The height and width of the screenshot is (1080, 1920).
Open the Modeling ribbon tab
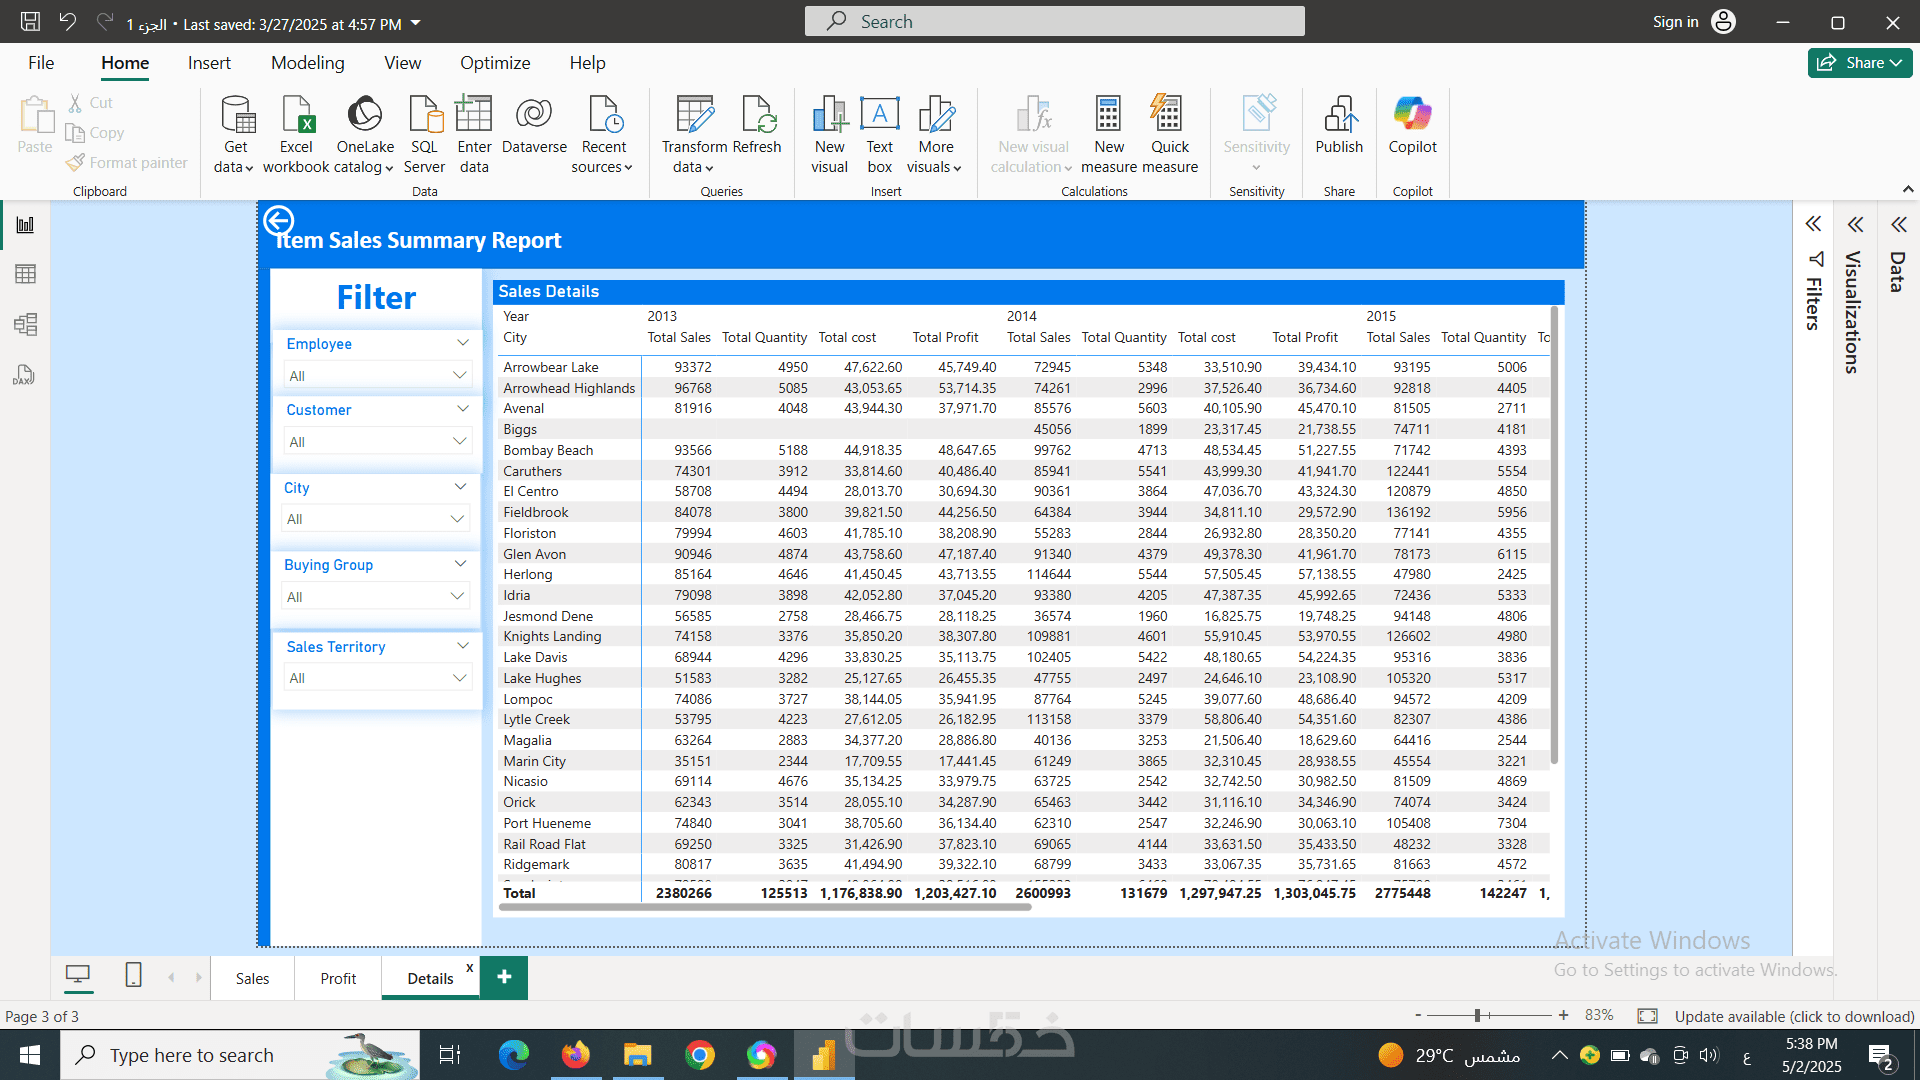click(307, 63)
